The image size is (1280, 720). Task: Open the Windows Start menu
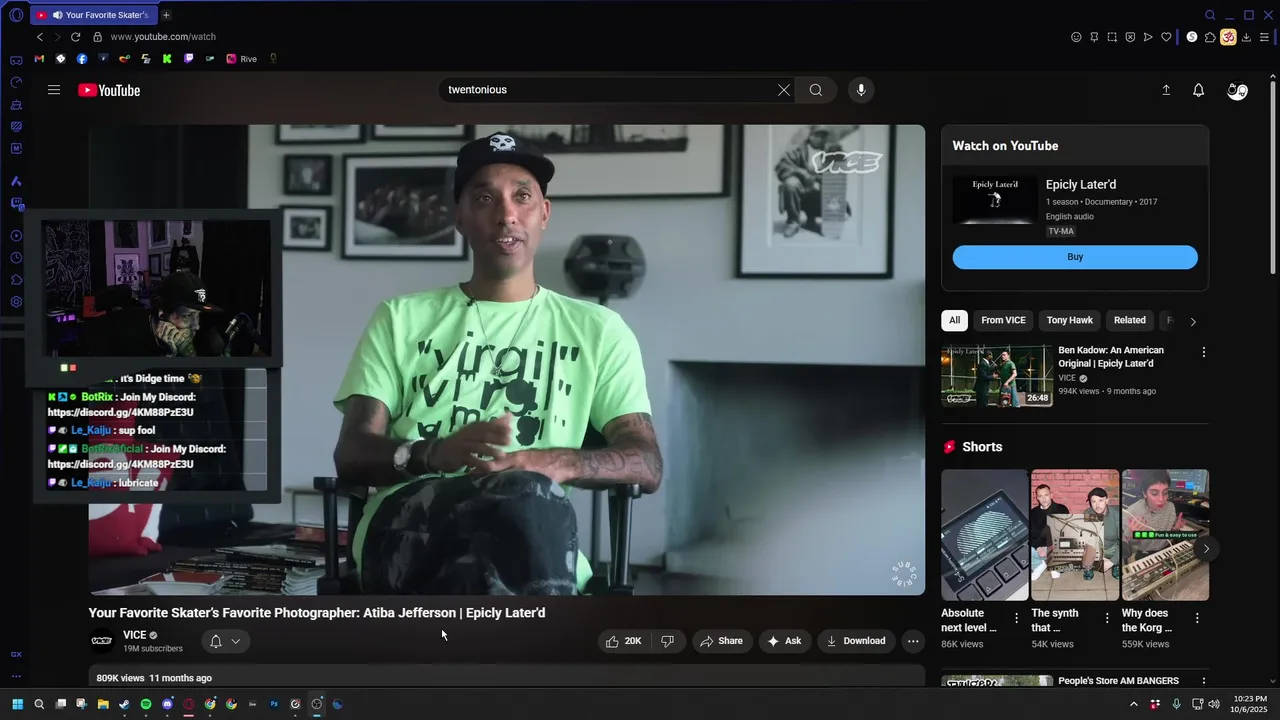pos(17,704)
